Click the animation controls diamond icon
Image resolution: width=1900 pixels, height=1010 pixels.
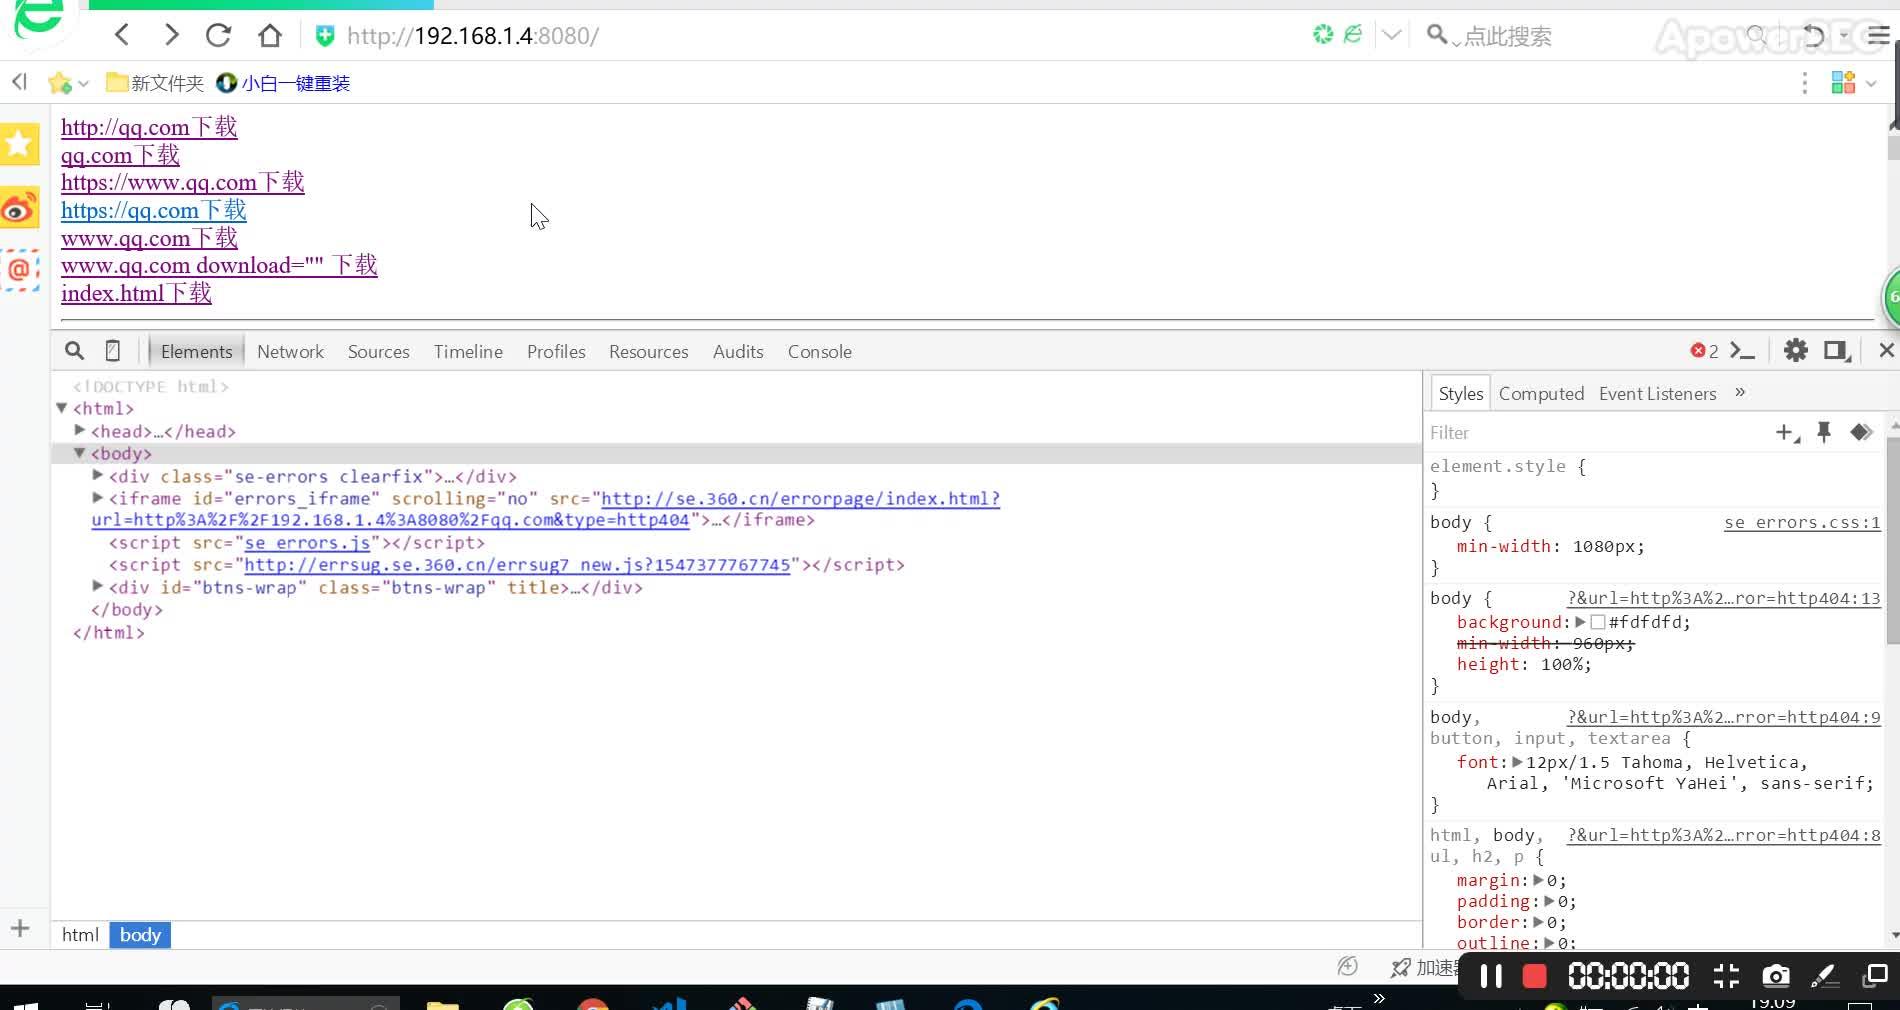pos(1861,432)
